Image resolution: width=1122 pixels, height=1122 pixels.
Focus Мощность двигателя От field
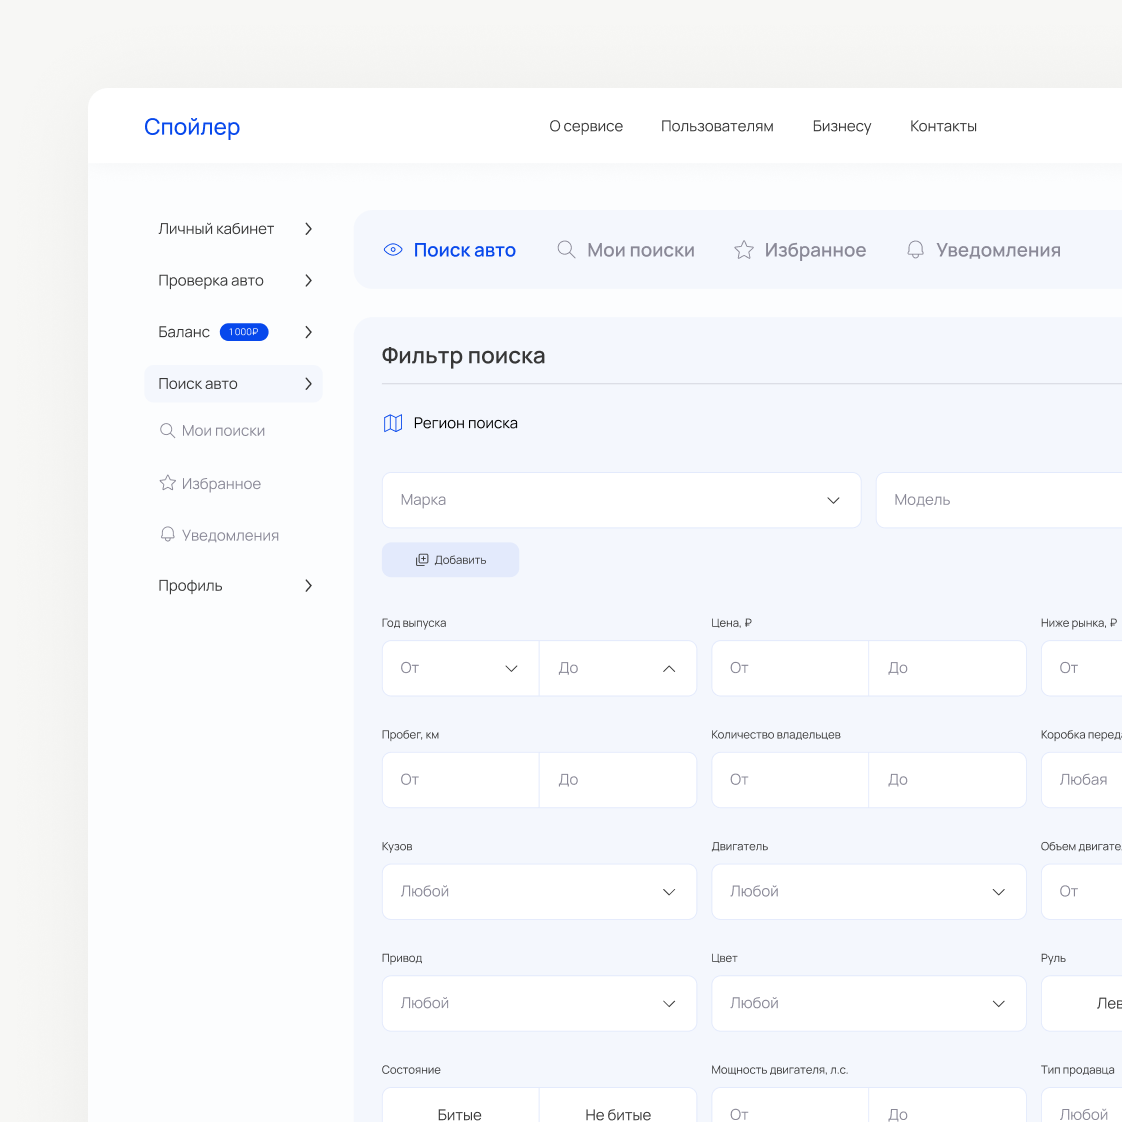[790, 1106]
